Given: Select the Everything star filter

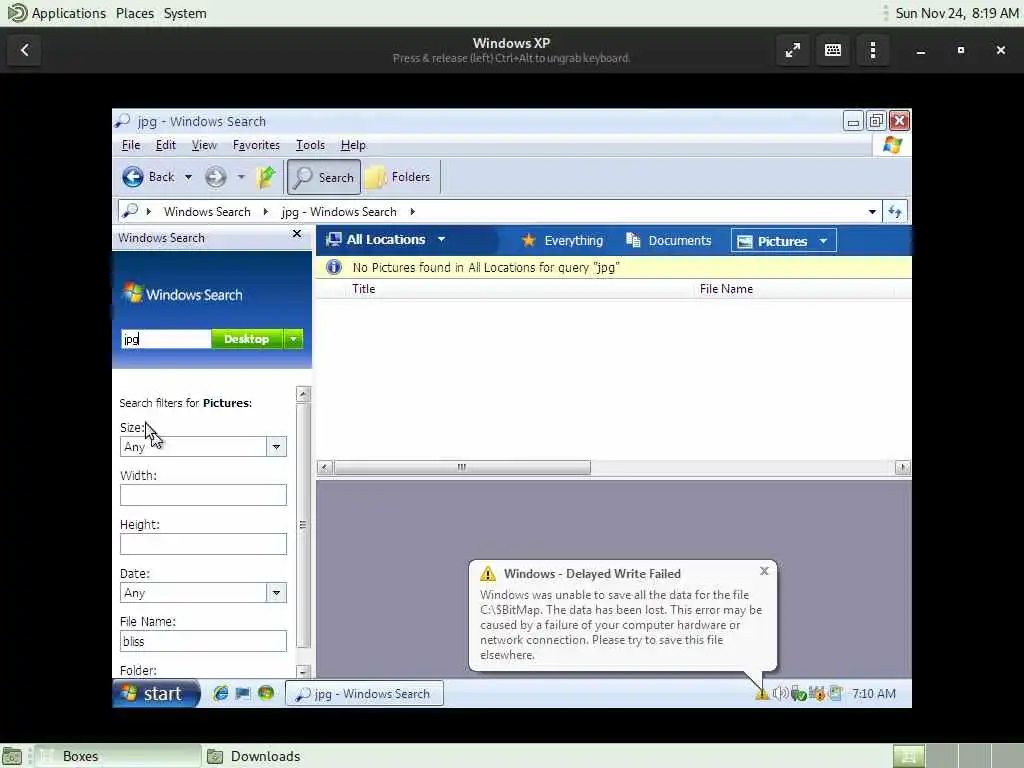Looking at the screenshot, I should tap(562, 241).
